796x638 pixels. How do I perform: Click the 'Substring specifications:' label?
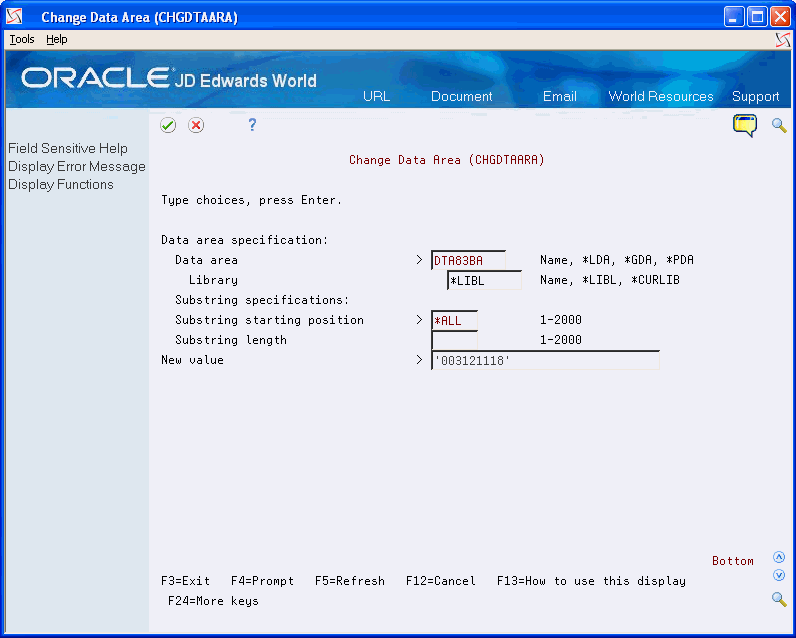[262, 300]
